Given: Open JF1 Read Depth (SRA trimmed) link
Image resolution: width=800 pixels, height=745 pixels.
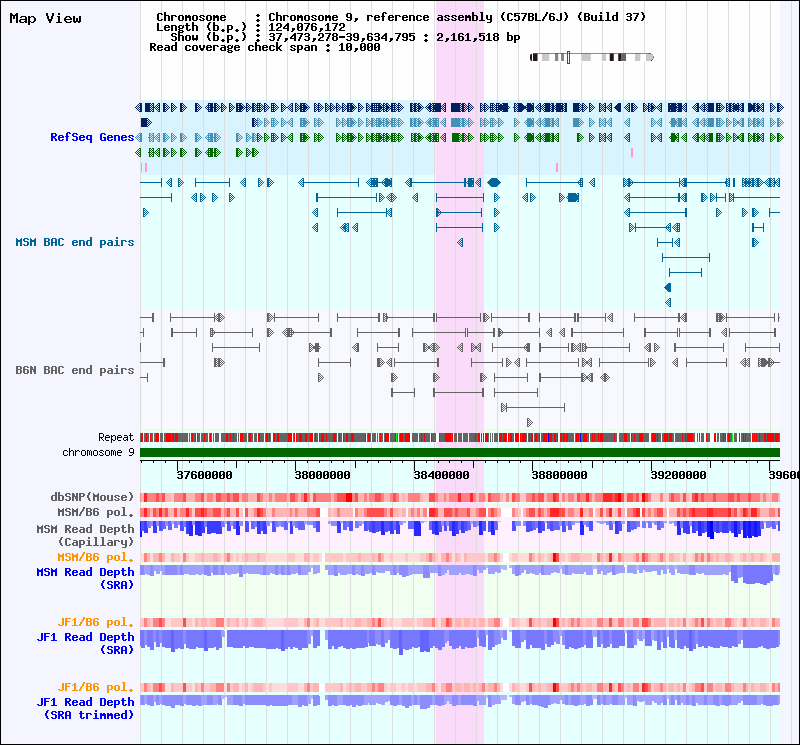Looking at the screenshot, I should (85, 708).
